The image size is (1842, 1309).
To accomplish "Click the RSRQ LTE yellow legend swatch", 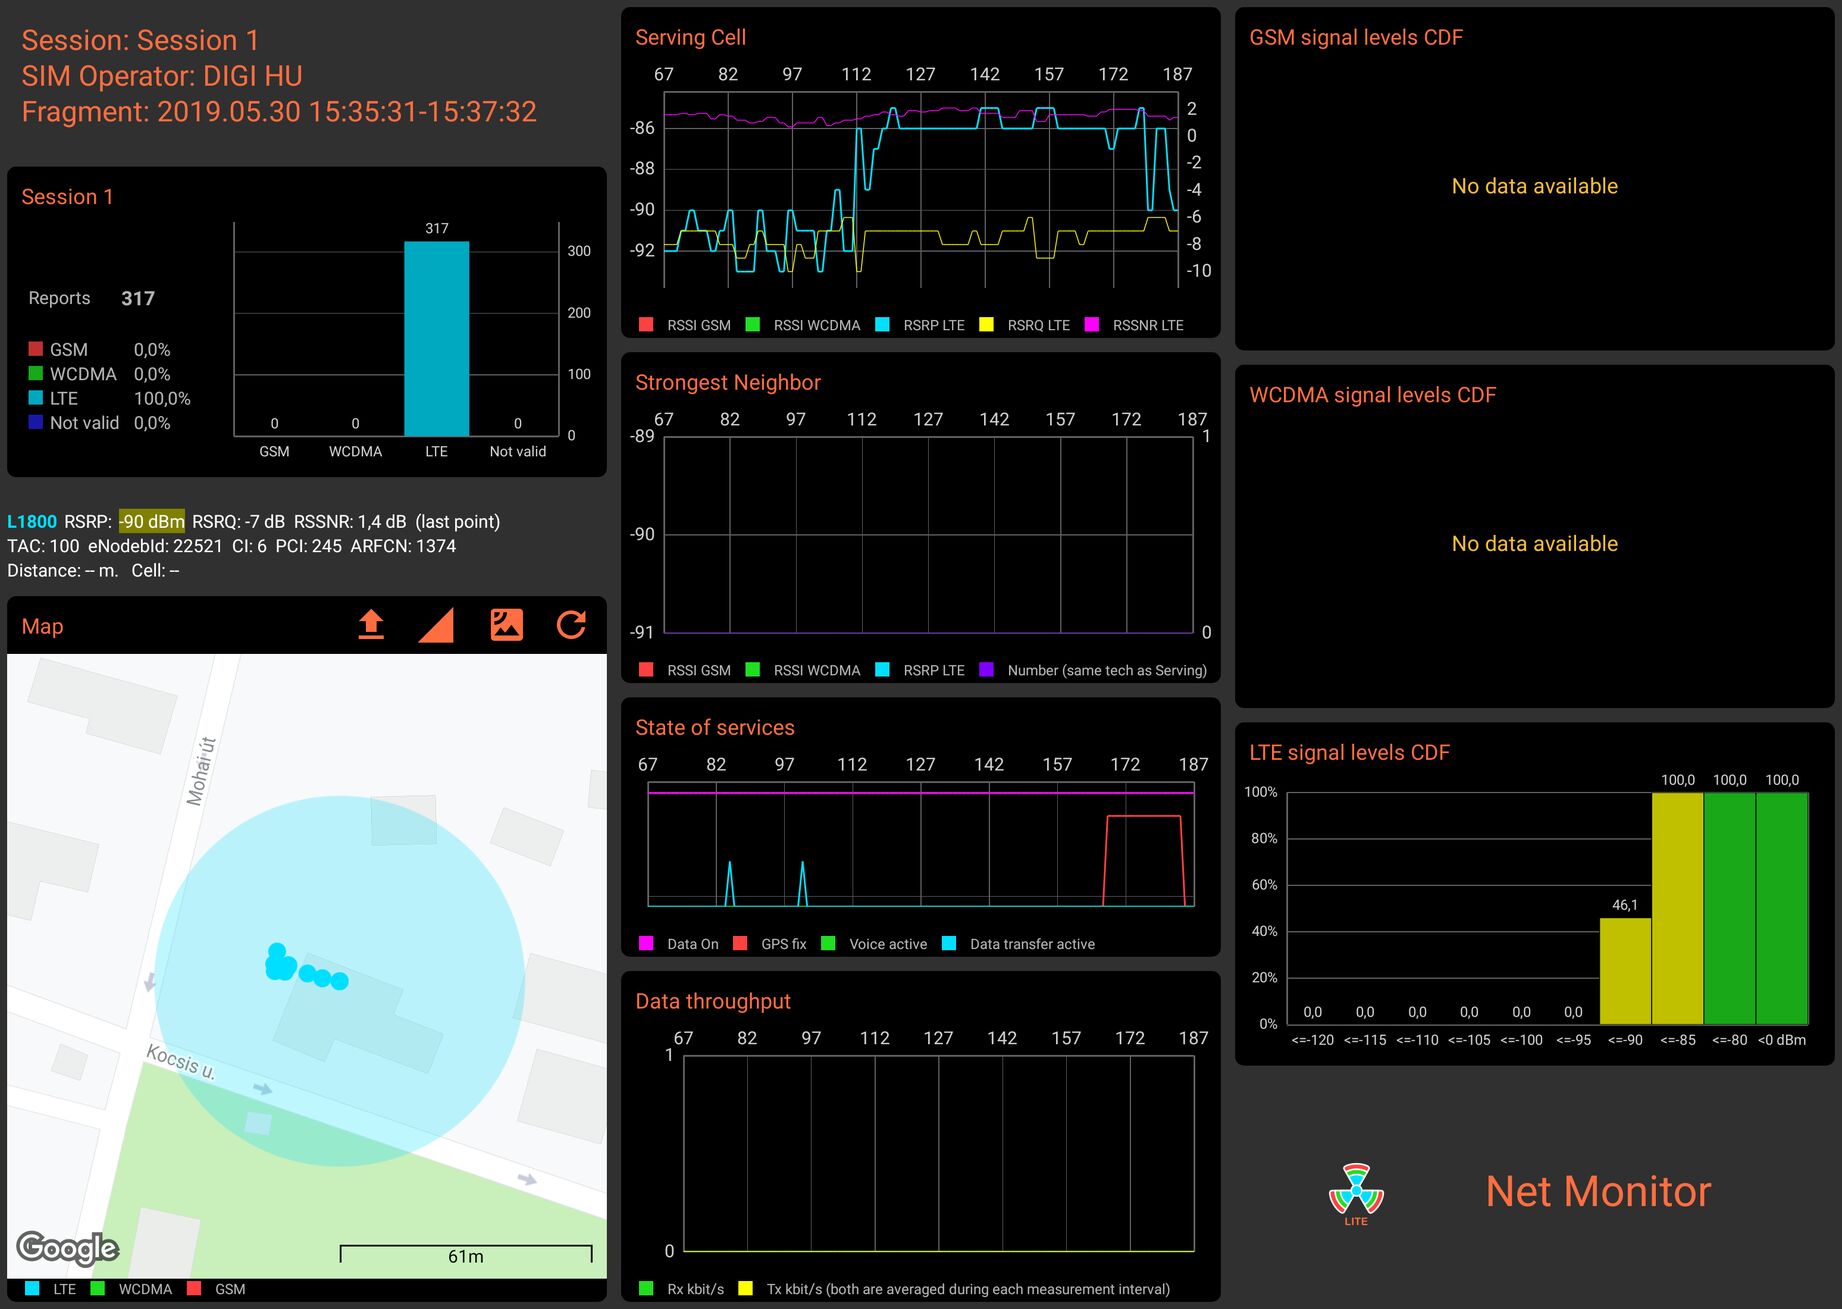I will (x=986, y=325).
